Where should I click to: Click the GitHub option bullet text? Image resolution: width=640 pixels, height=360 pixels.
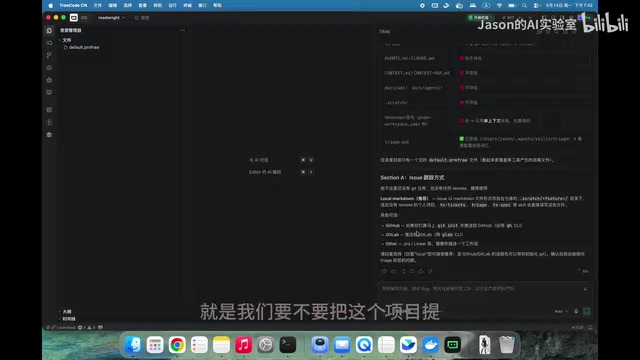[453, 225]
